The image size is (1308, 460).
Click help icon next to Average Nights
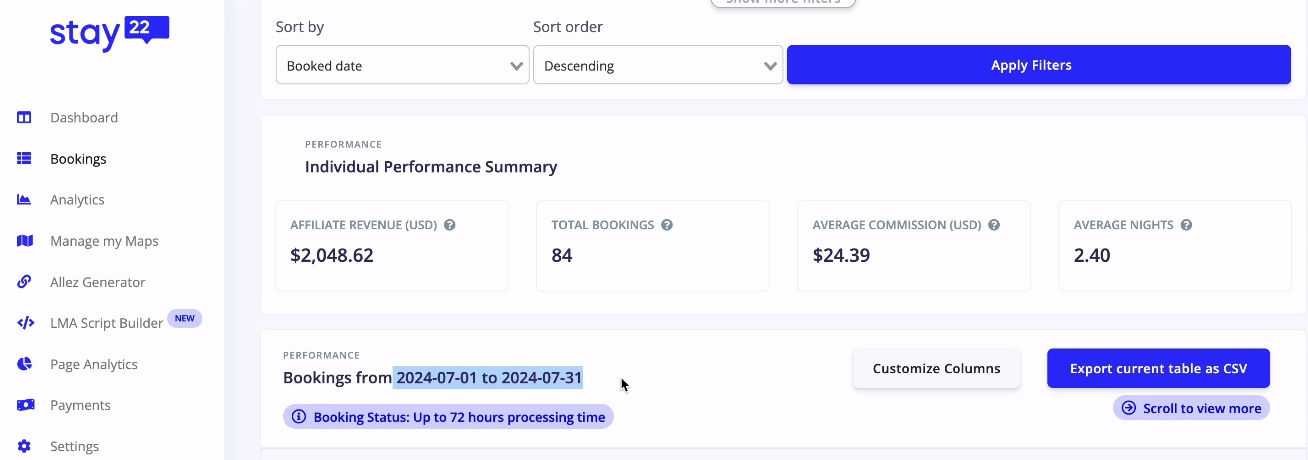[1186, 225]
